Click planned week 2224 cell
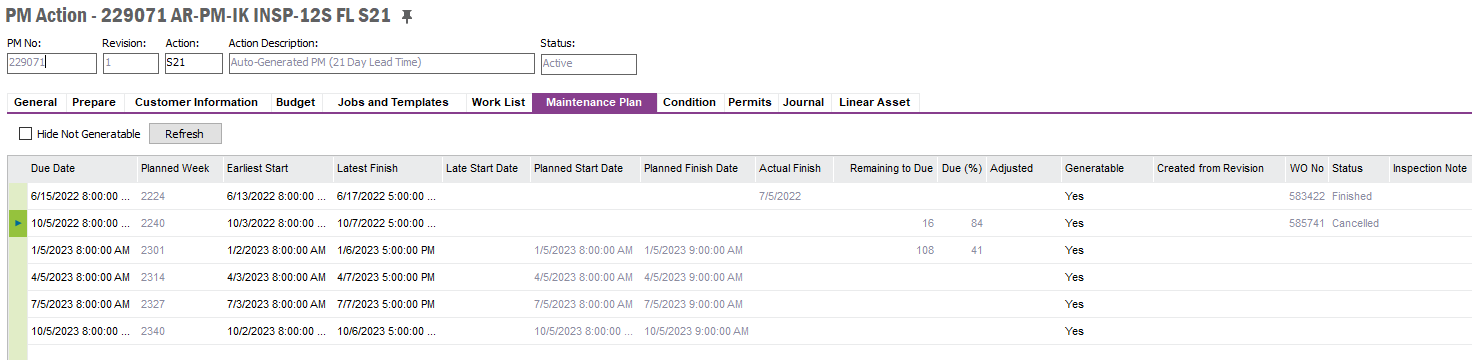The height and width of the screenshot is (360, 1472). click(x=180, y=196)
